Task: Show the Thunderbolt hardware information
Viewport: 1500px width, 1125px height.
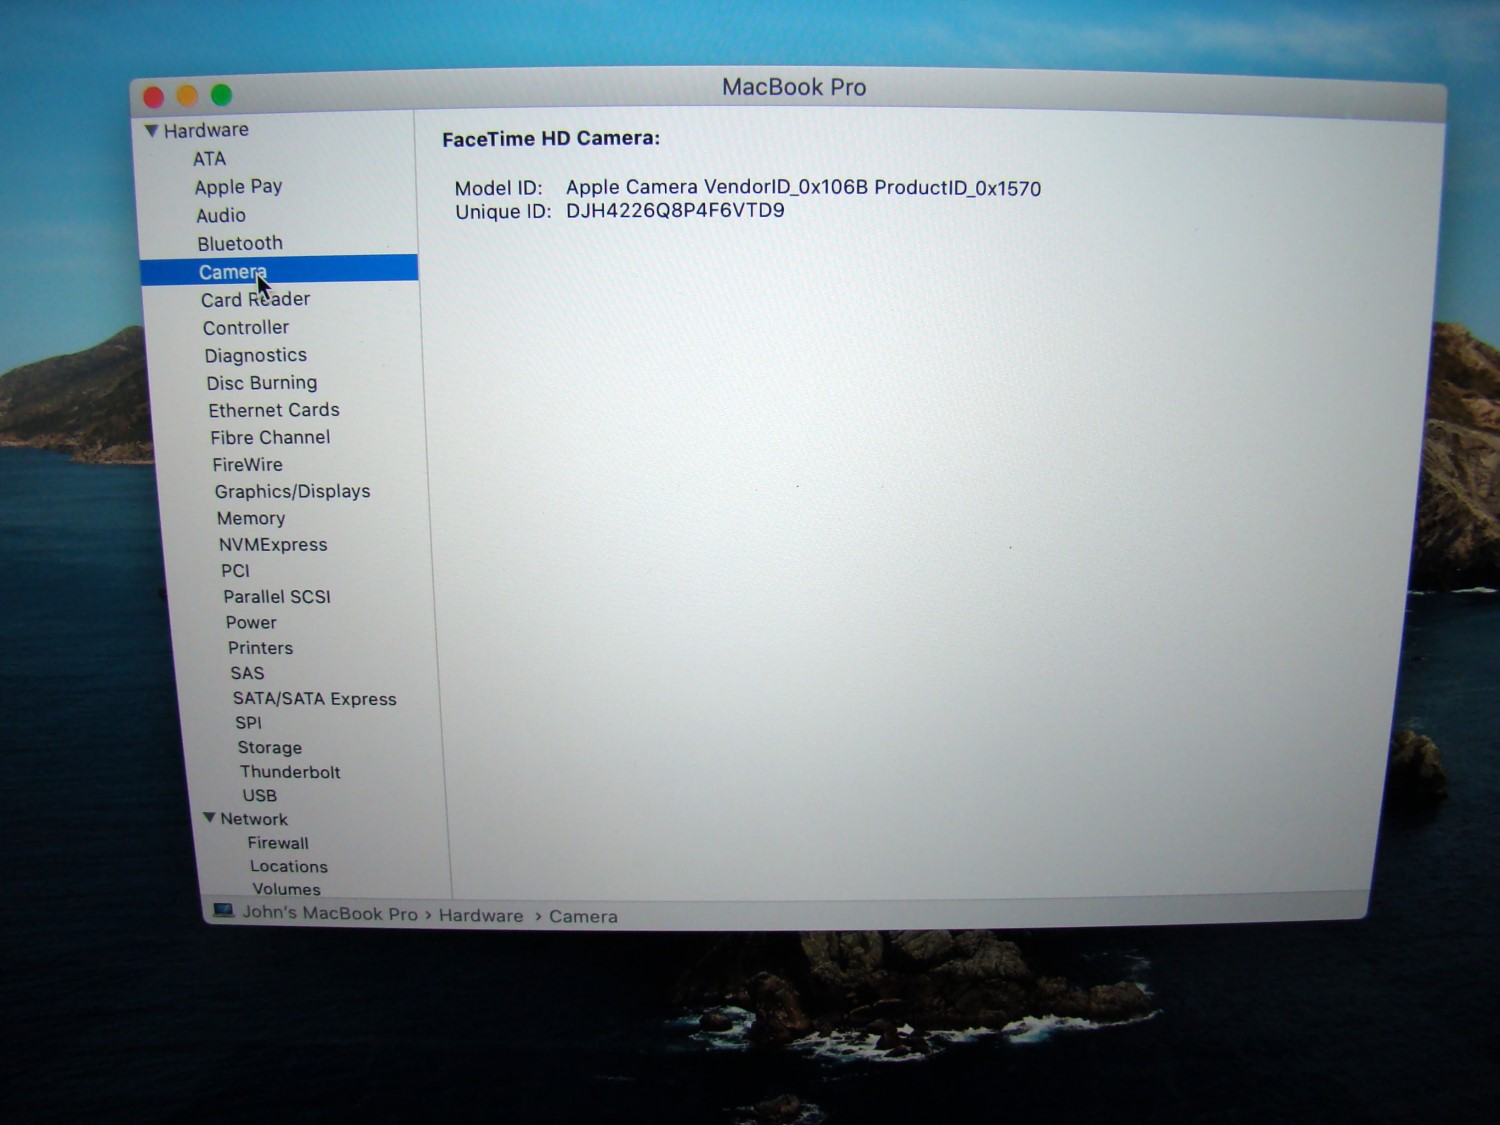Action: [290, 772]
